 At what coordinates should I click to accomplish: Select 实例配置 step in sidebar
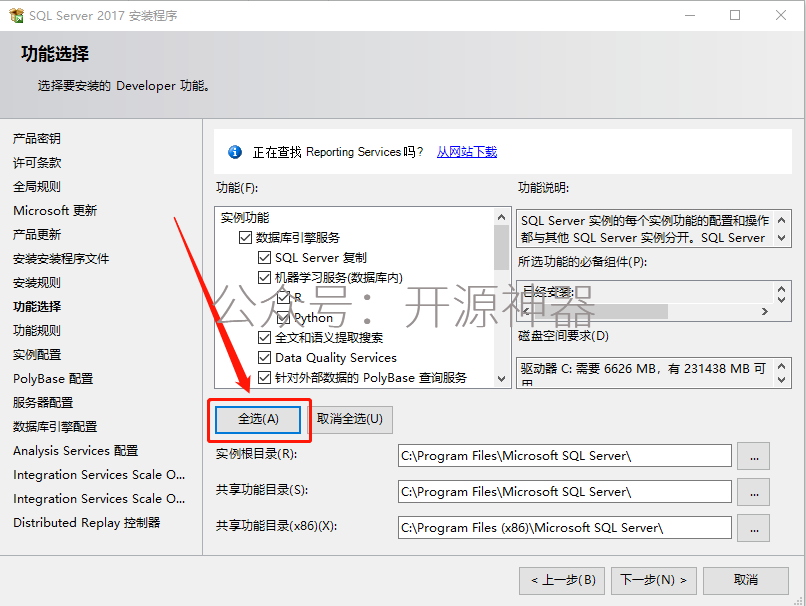coord(37,355)
